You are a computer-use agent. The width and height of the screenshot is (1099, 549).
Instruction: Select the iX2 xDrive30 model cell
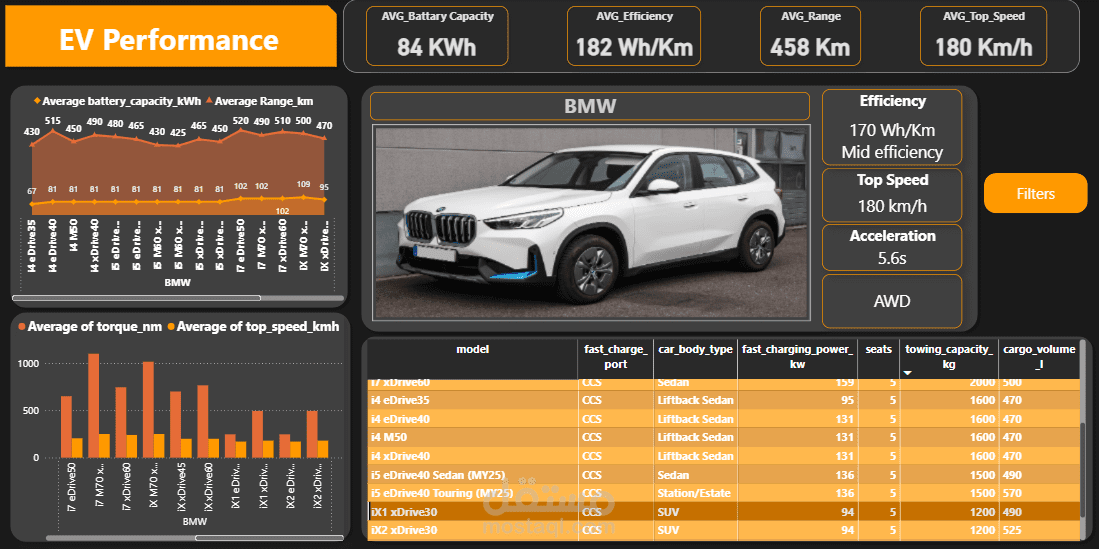click(472, 530)
